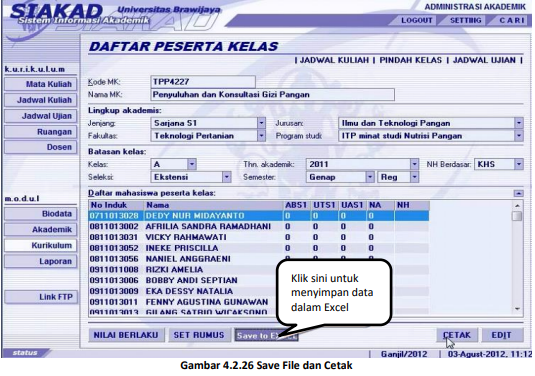Click list scrollbar up arrow

[x=518, y=206]
